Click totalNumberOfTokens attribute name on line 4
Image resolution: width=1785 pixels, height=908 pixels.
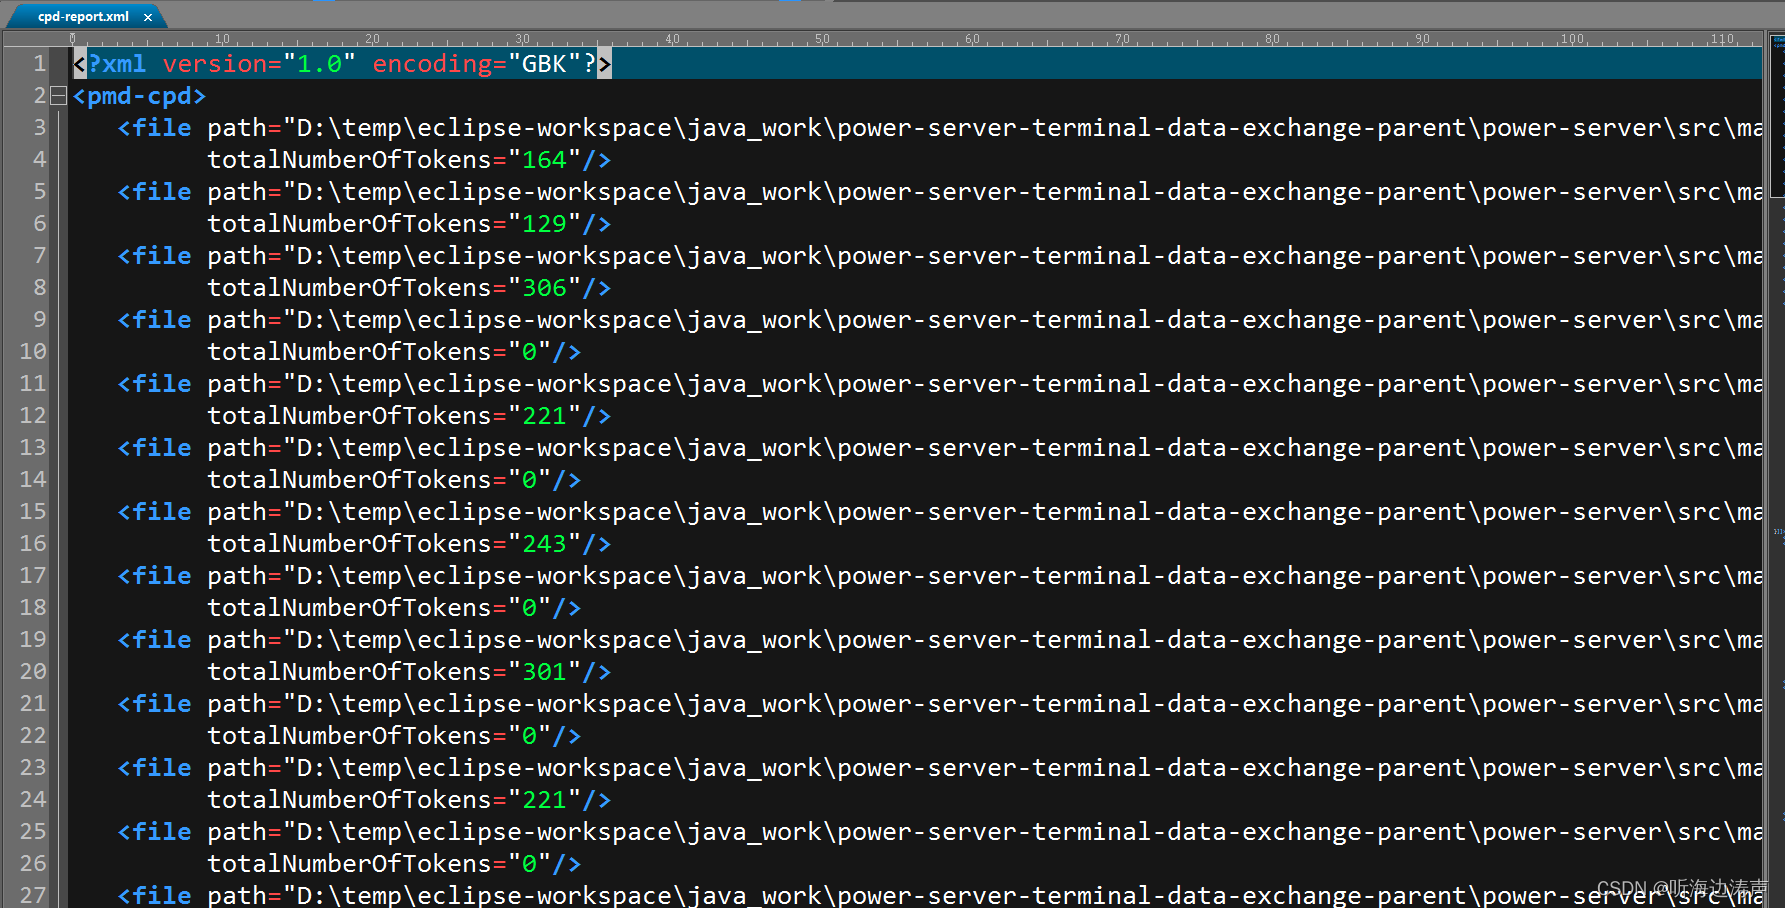coord(350,160)
